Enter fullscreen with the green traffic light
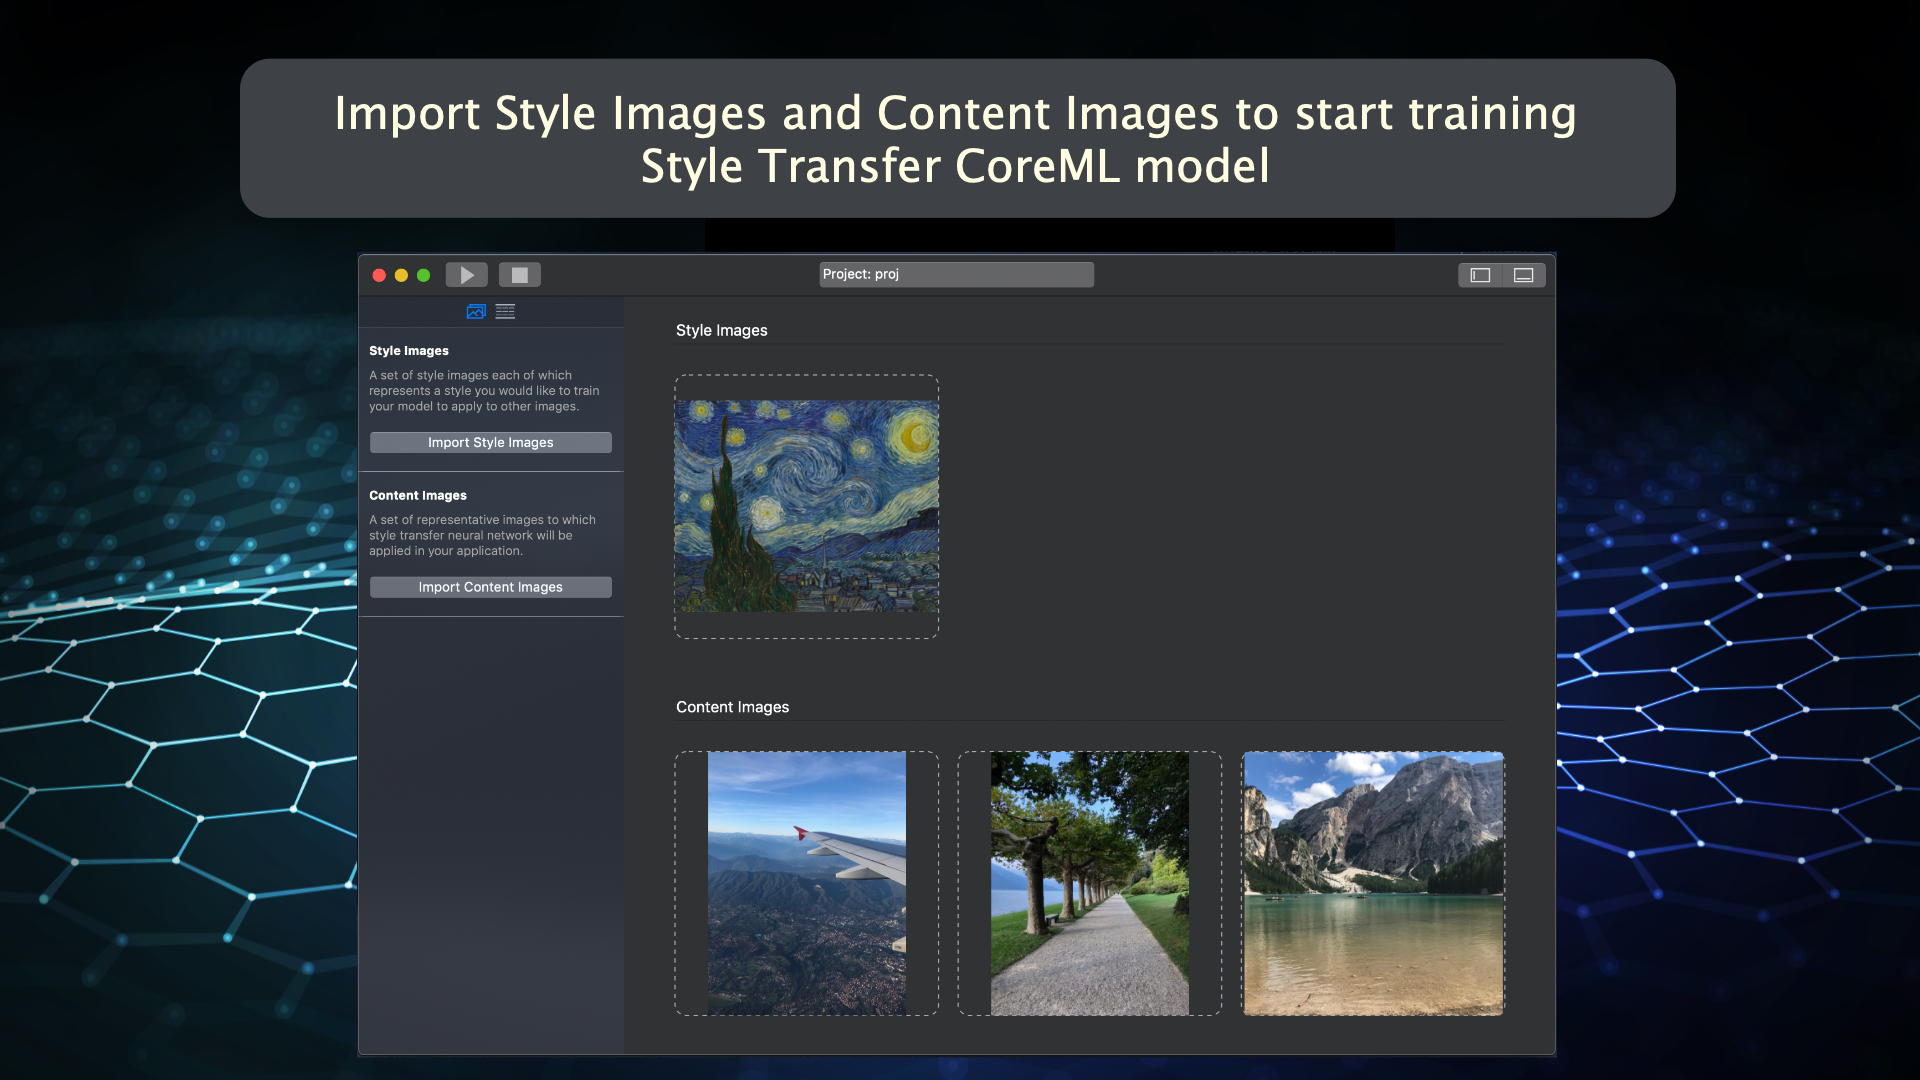The image size is (1920, 1080). (423, 274)
